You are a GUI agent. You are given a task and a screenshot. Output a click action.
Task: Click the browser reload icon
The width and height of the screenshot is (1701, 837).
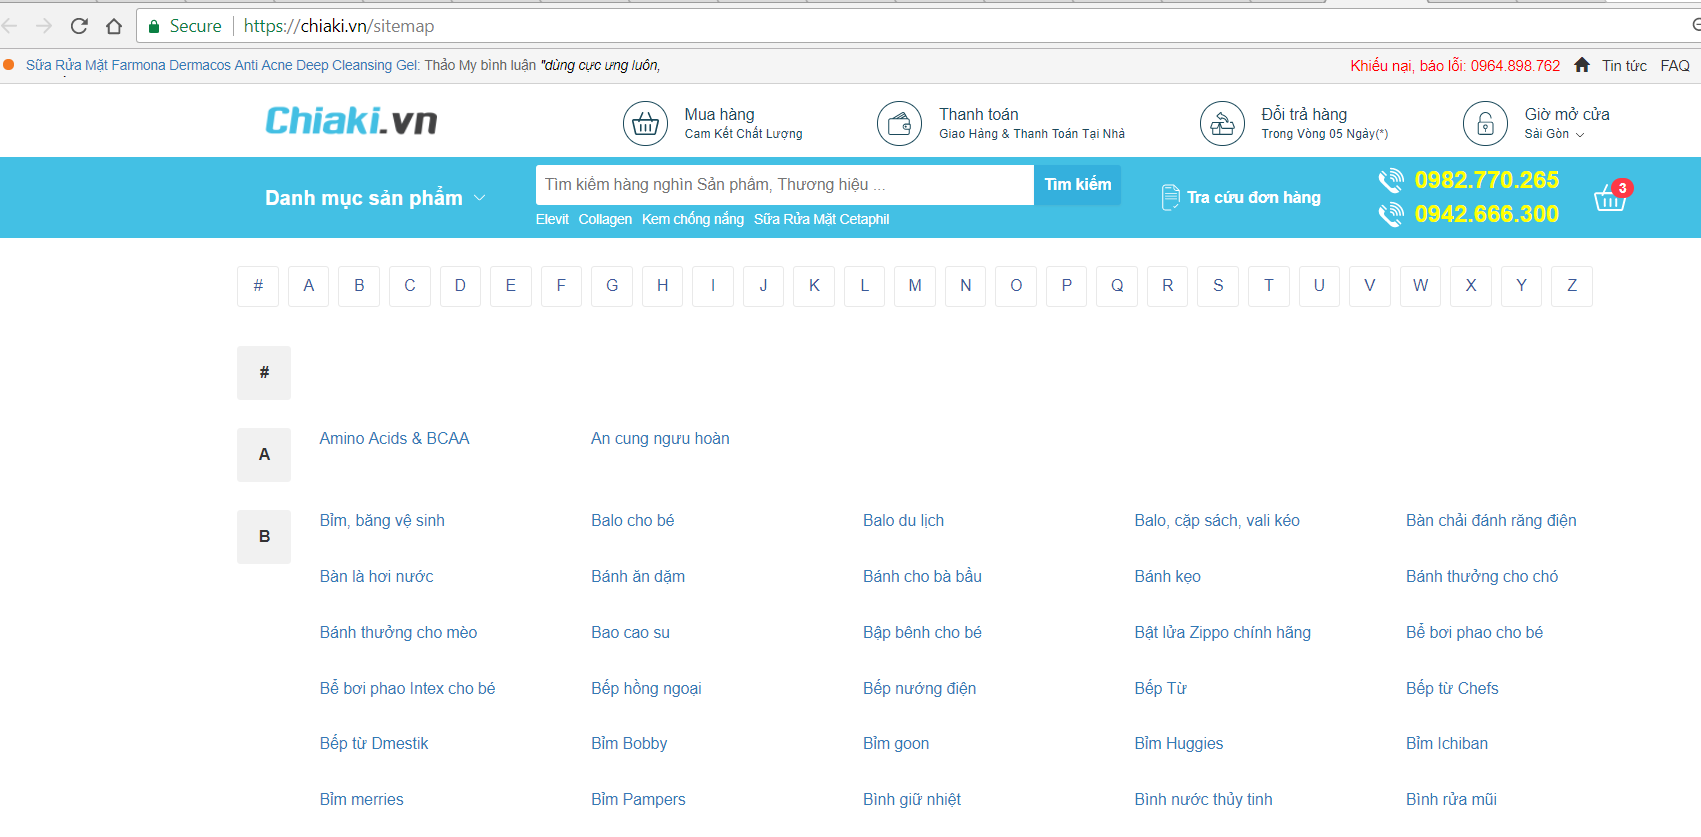(x=79, y=26)
